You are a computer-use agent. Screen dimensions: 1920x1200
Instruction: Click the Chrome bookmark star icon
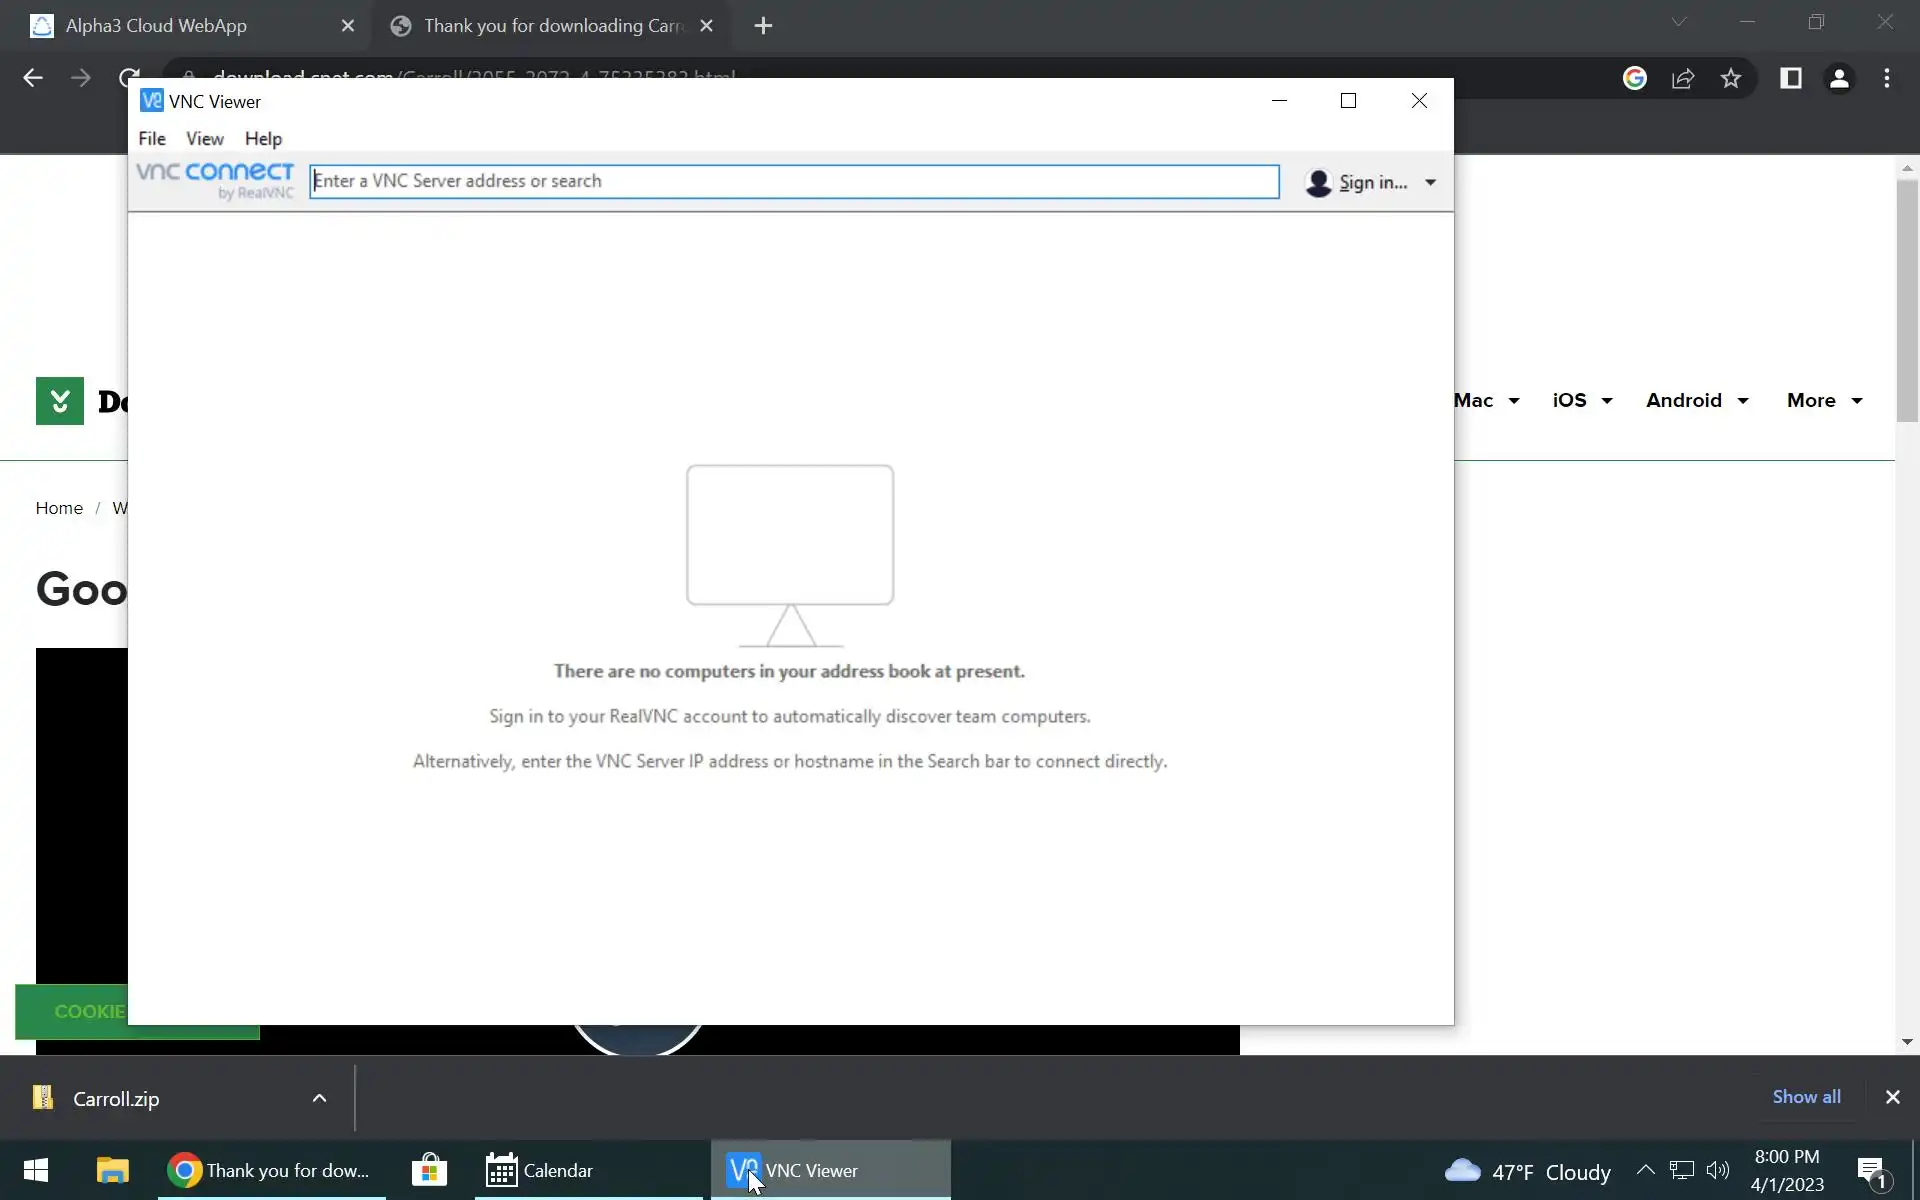(1731, 79)
